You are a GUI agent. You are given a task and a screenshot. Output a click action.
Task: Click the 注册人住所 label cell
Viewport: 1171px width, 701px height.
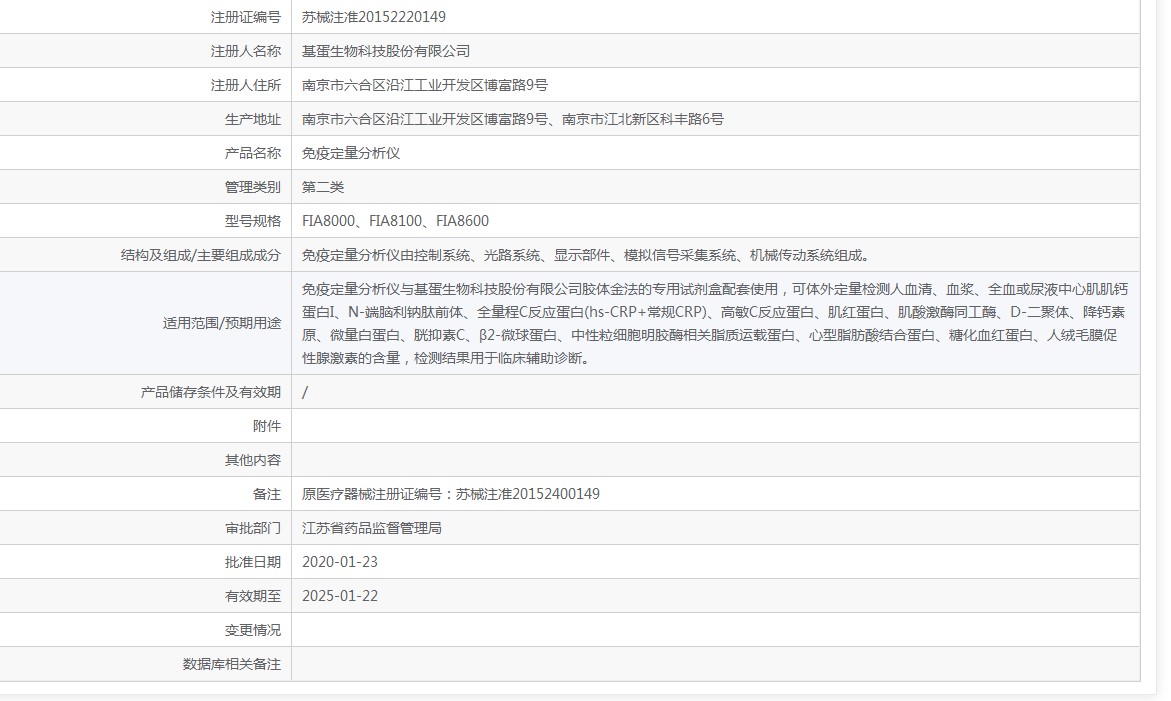[246, 85]
